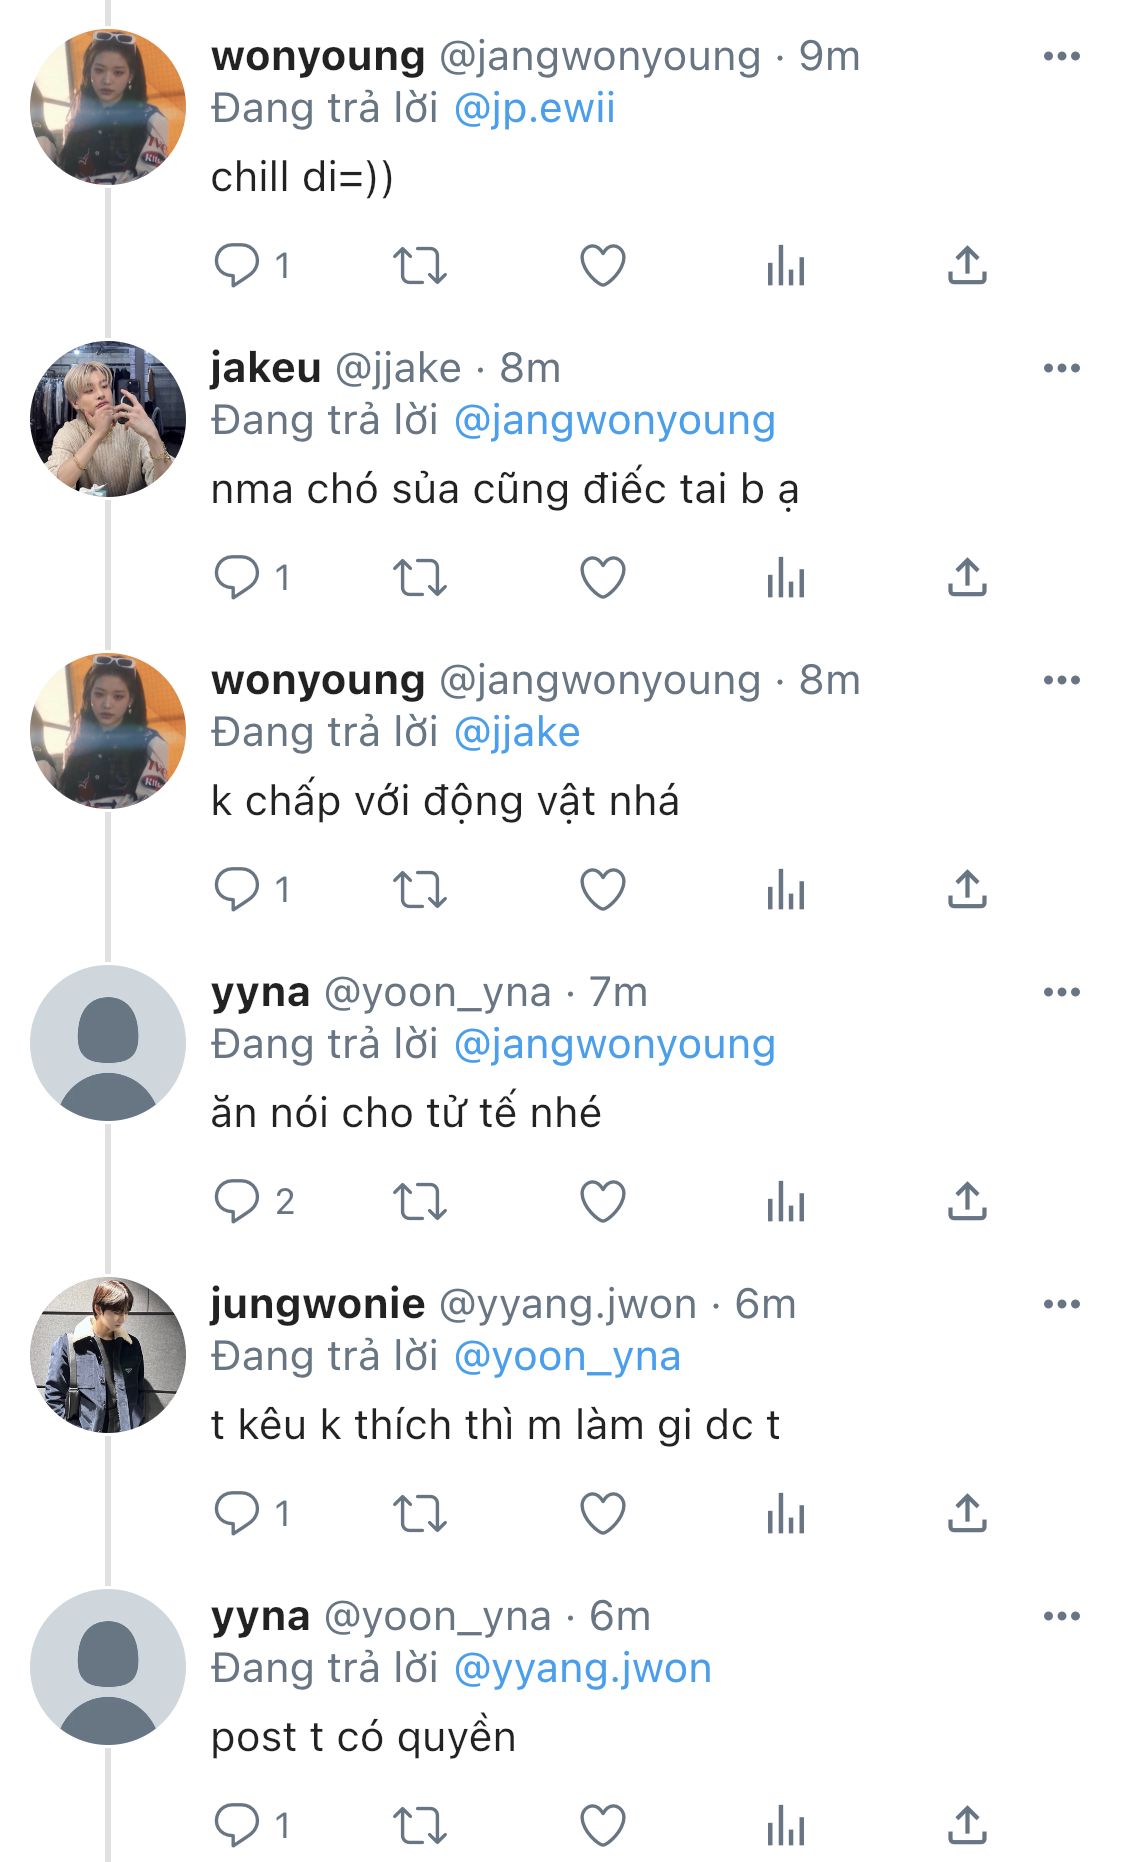Open the @yyang.jwon mention in yyna's reply
The height and width of the screenshot is (1862, 1125).
click(x=582, y=1669)
